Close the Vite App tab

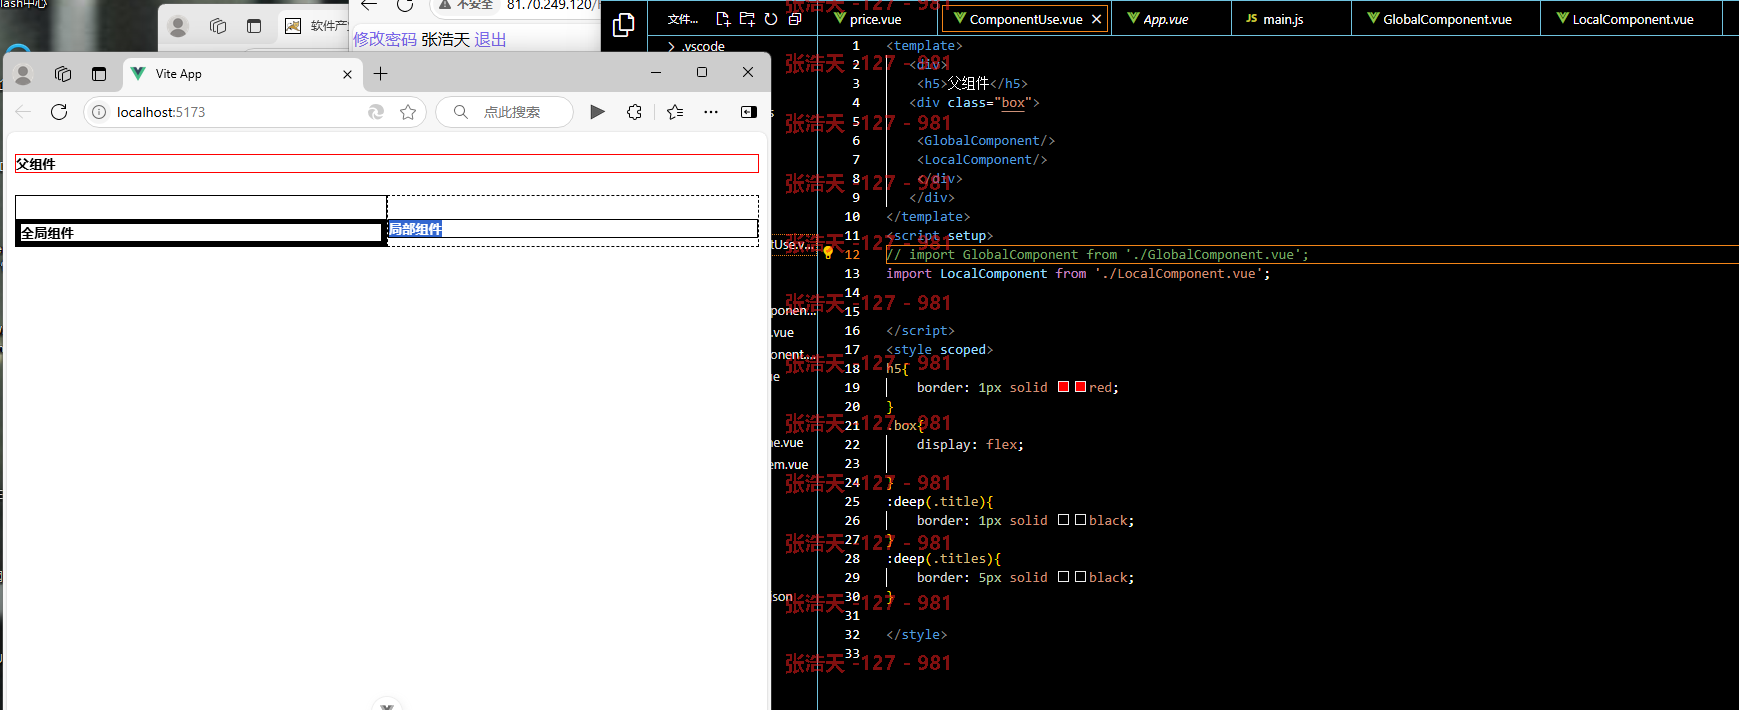347,74
